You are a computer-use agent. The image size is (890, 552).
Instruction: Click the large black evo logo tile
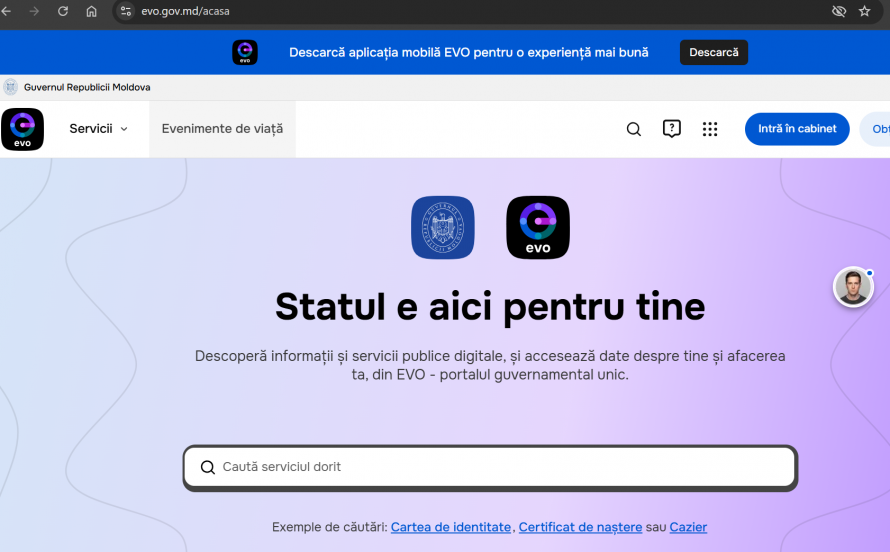point(538,227)
